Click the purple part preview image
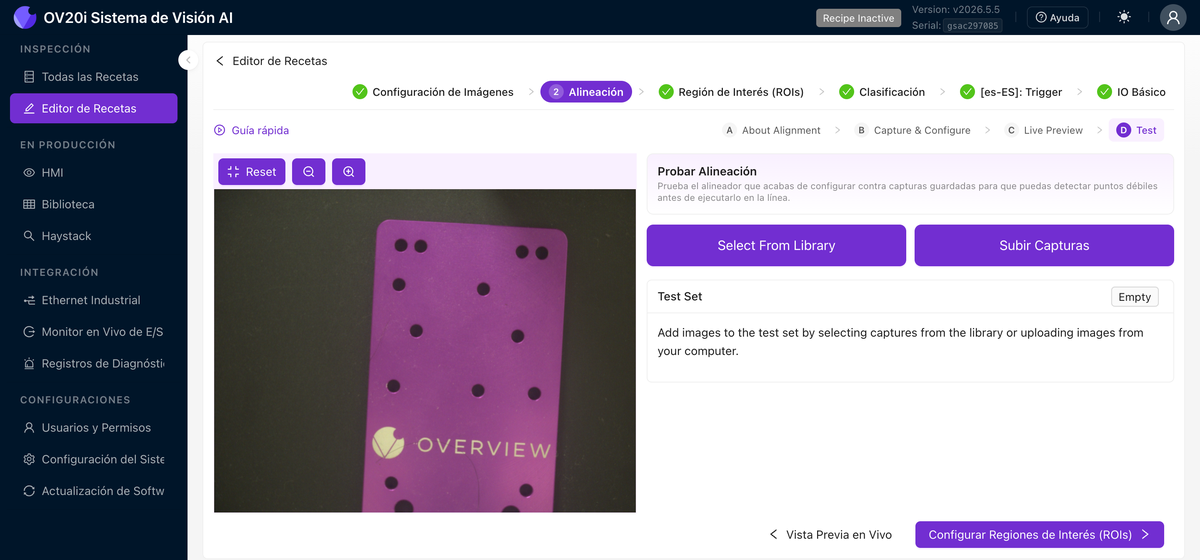Viewport: 1200px width, 560px height. click(425, 350)
